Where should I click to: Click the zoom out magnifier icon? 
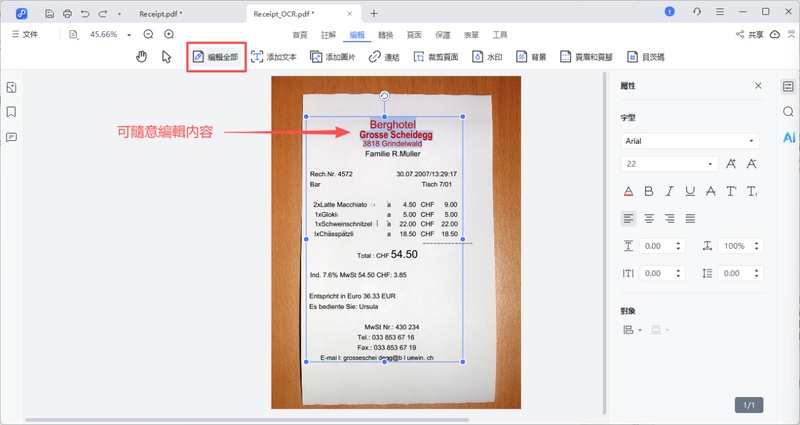click(x=148, y=34)
